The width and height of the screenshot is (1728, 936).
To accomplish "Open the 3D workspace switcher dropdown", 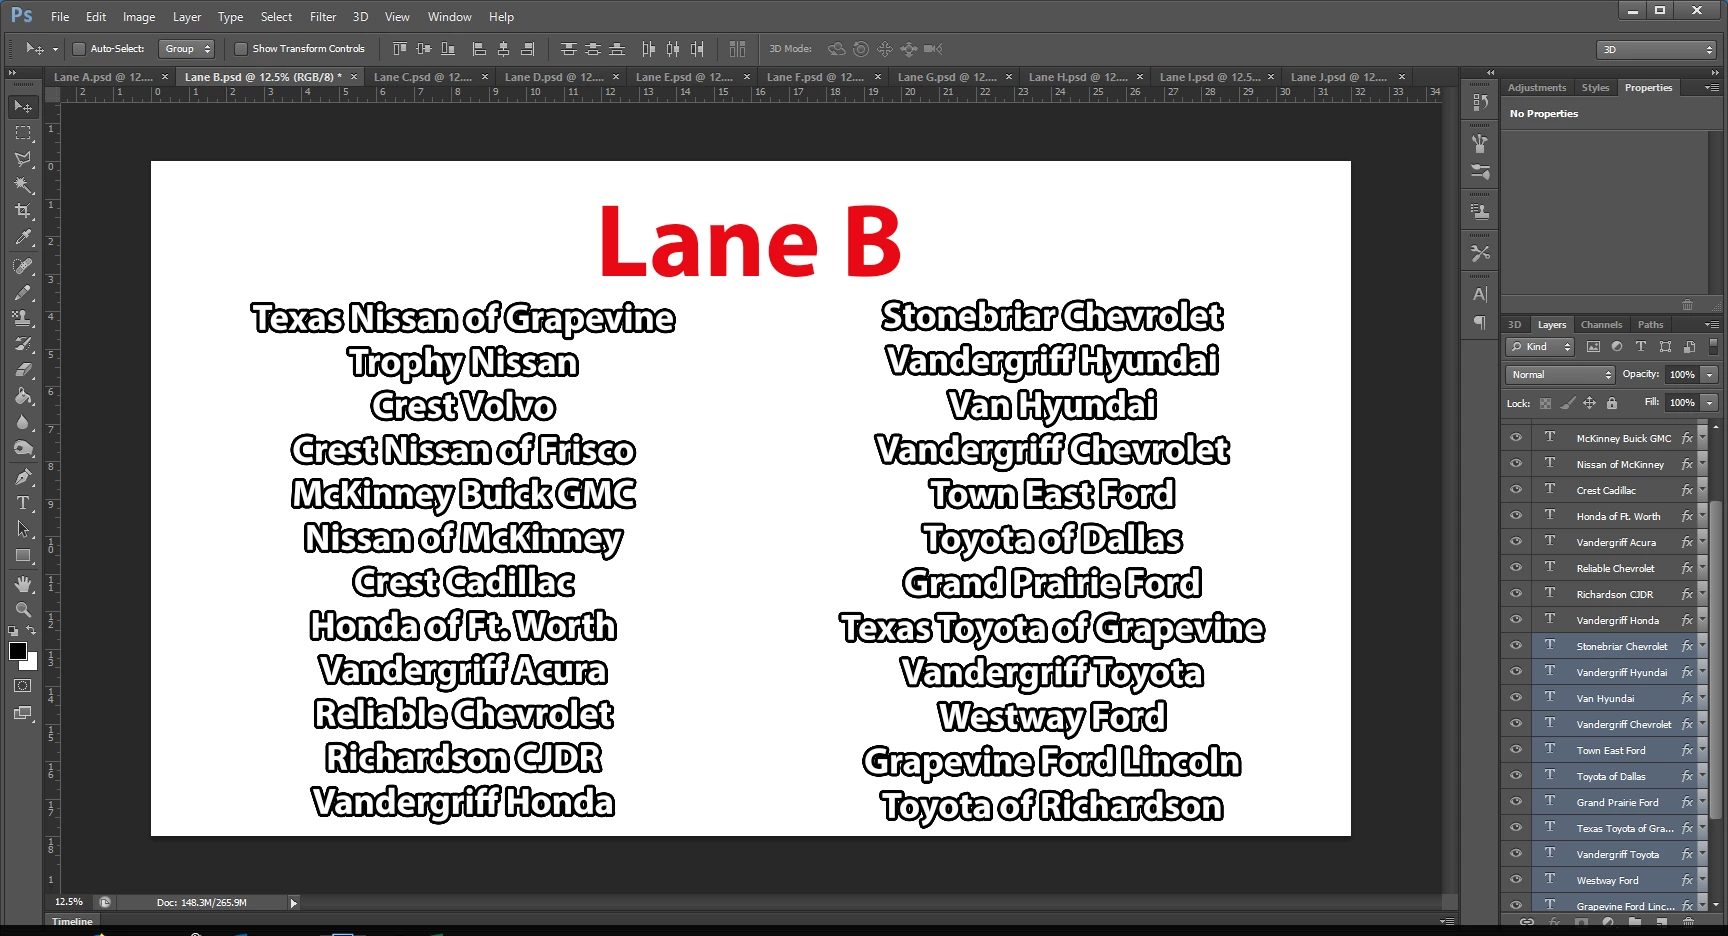I will click(x=1656, y=49).
